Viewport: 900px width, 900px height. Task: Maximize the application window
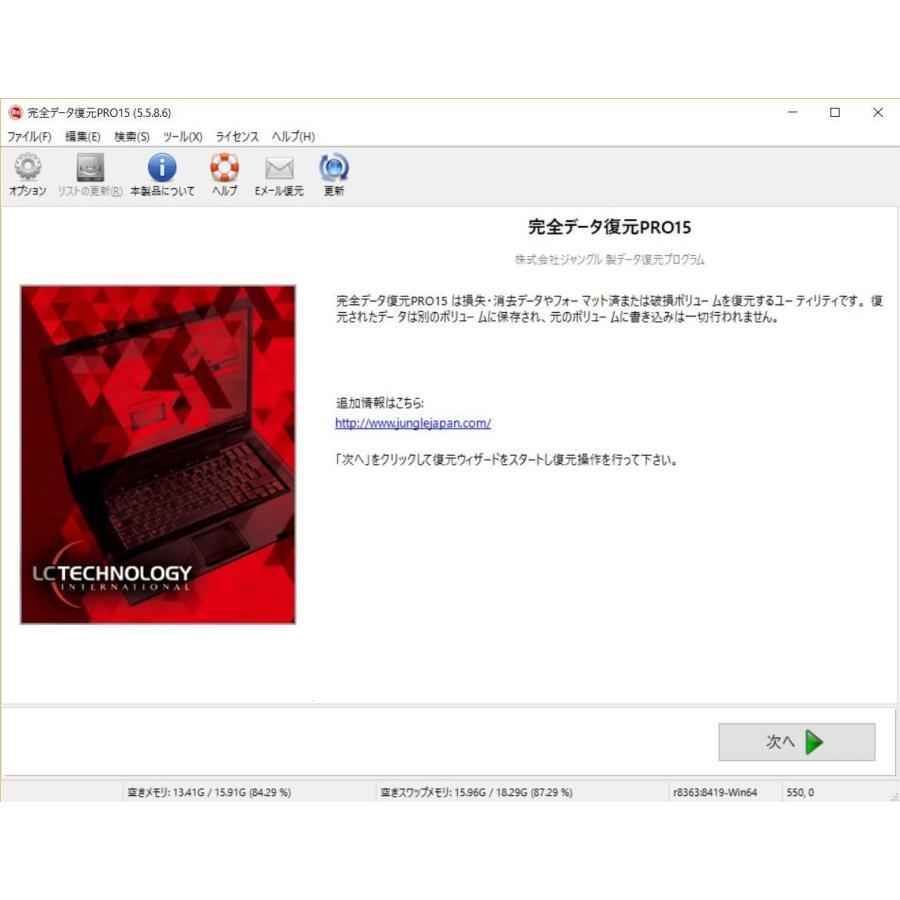click(x=835, y=112)
